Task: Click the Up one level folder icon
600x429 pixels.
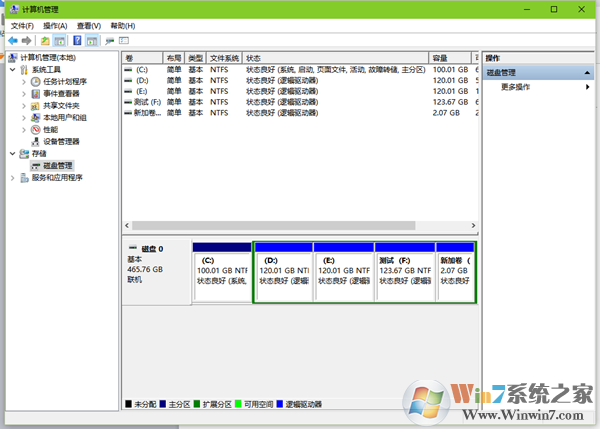Action: (45, 41)
